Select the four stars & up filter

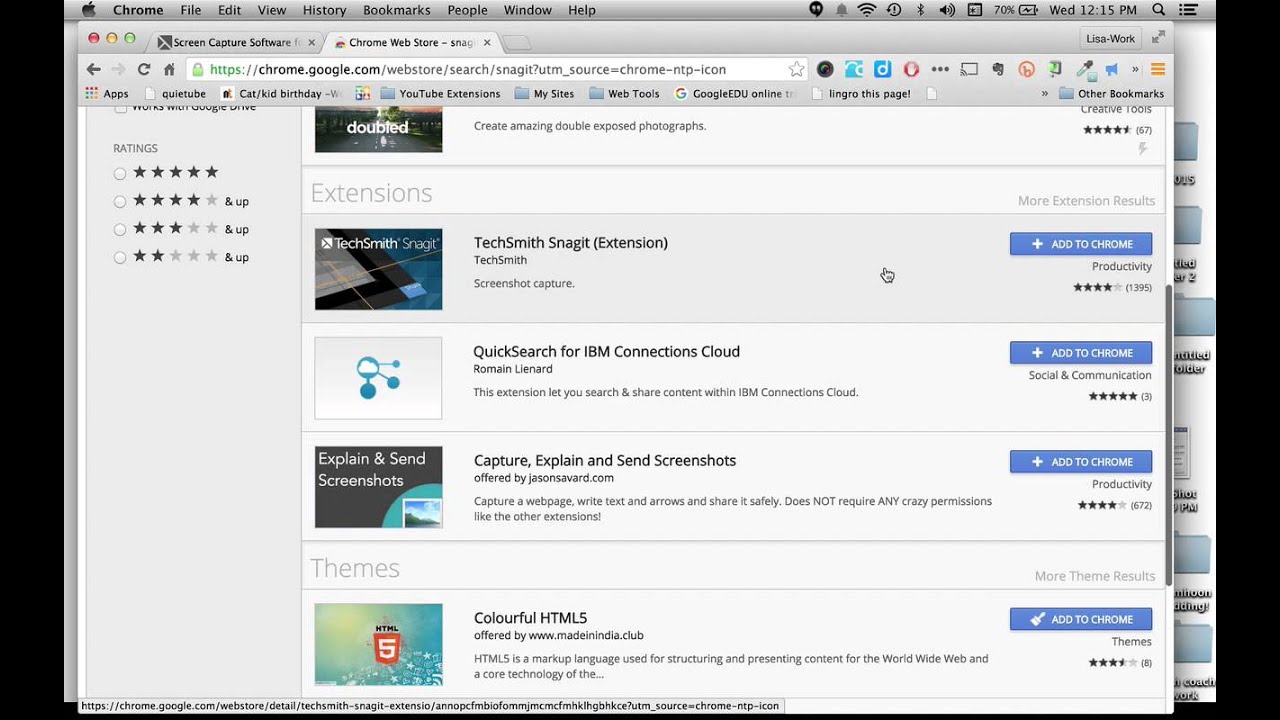[120, 202]
